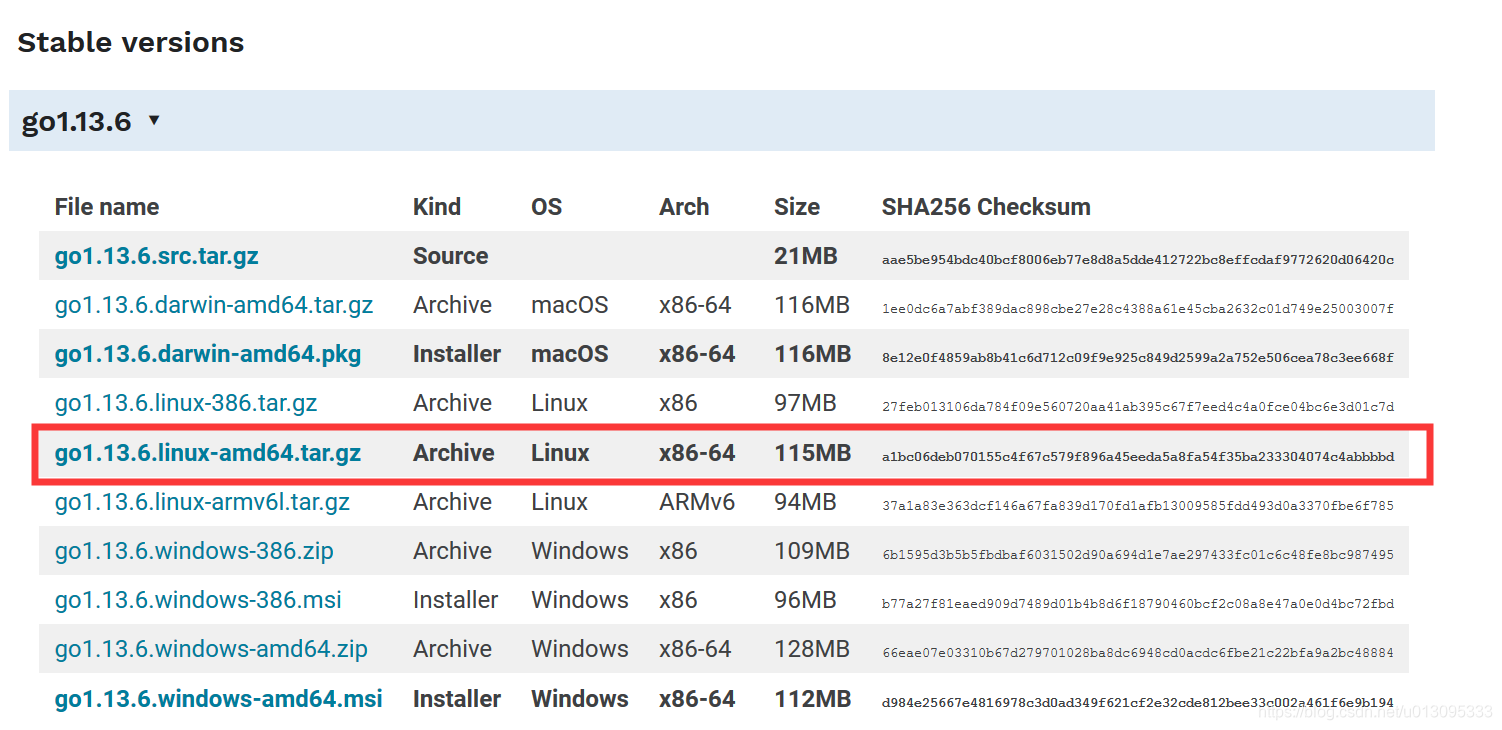The width and height of the screenshot is (1502, 730).
Task: Download go1.13.6.darwin-amd64.tar.gz archive
Action: 214,305
